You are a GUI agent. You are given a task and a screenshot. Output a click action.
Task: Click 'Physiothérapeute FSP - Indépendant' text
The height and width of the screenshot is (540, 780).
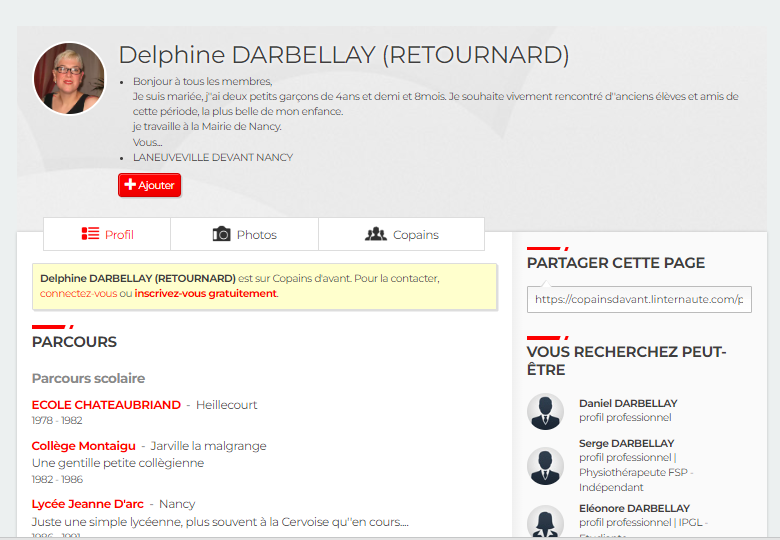636,479
